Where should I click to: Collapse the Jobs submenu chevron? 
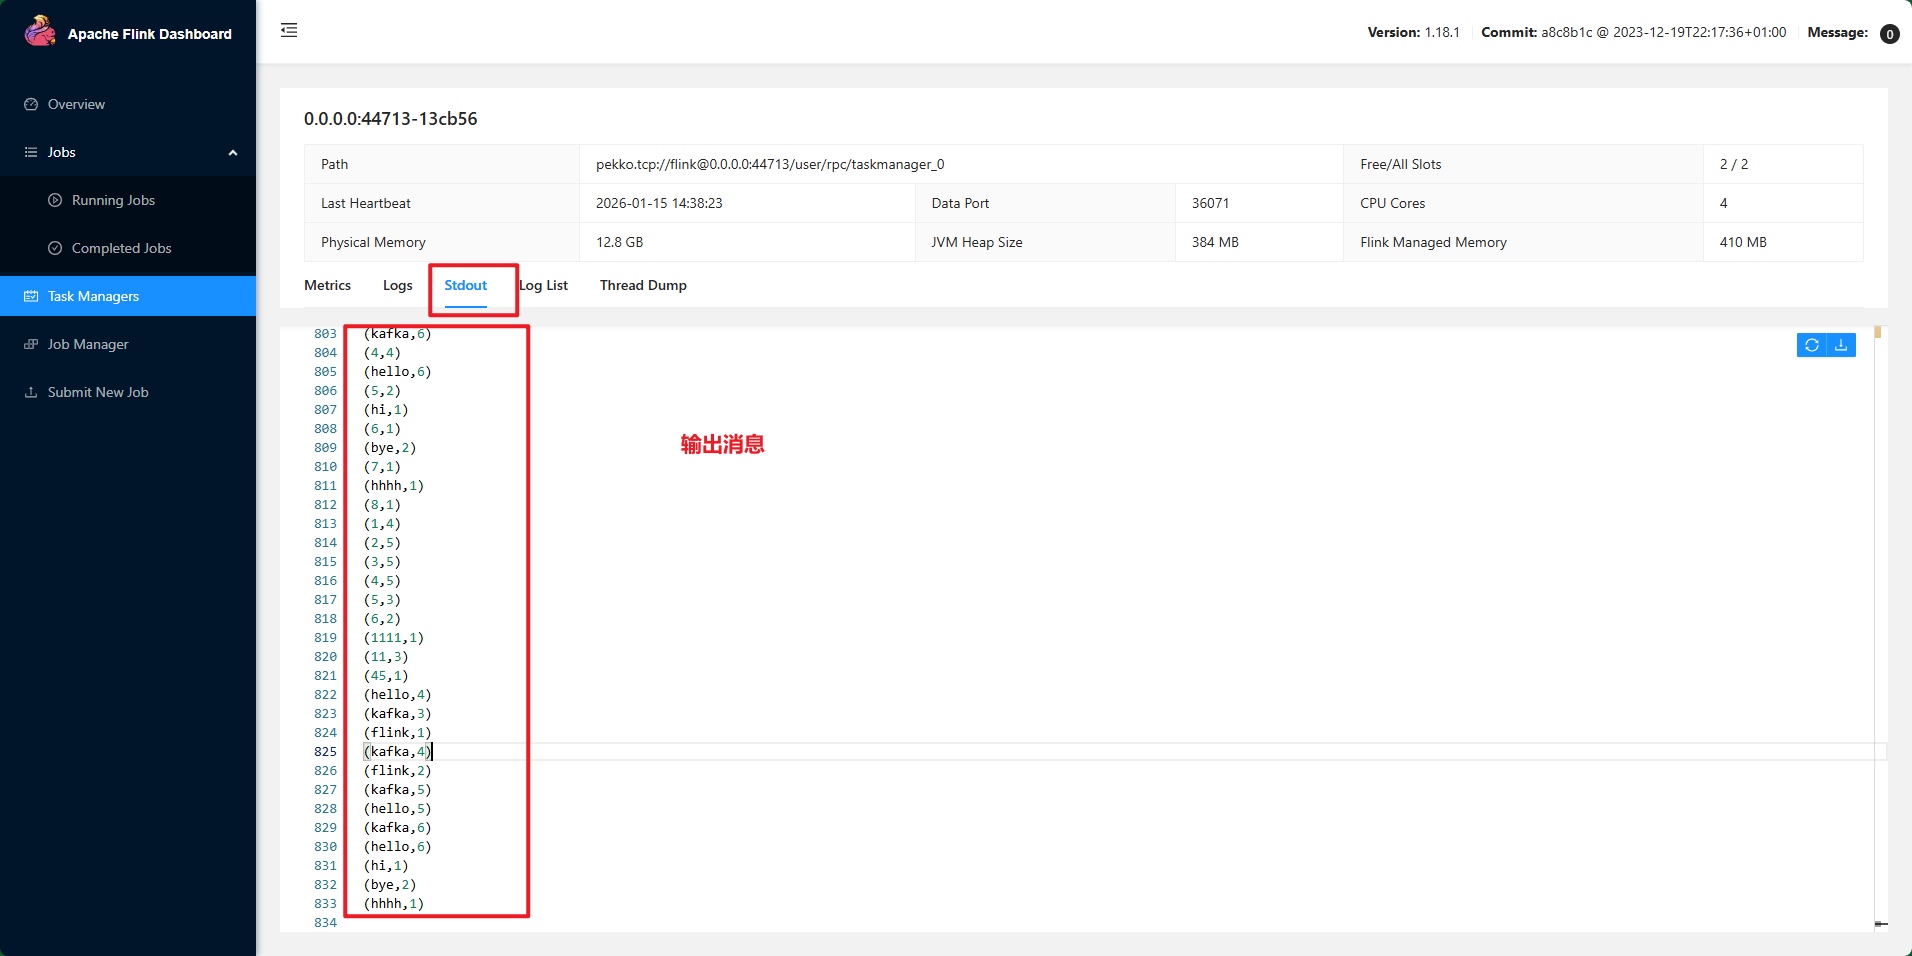coord(233,153)
